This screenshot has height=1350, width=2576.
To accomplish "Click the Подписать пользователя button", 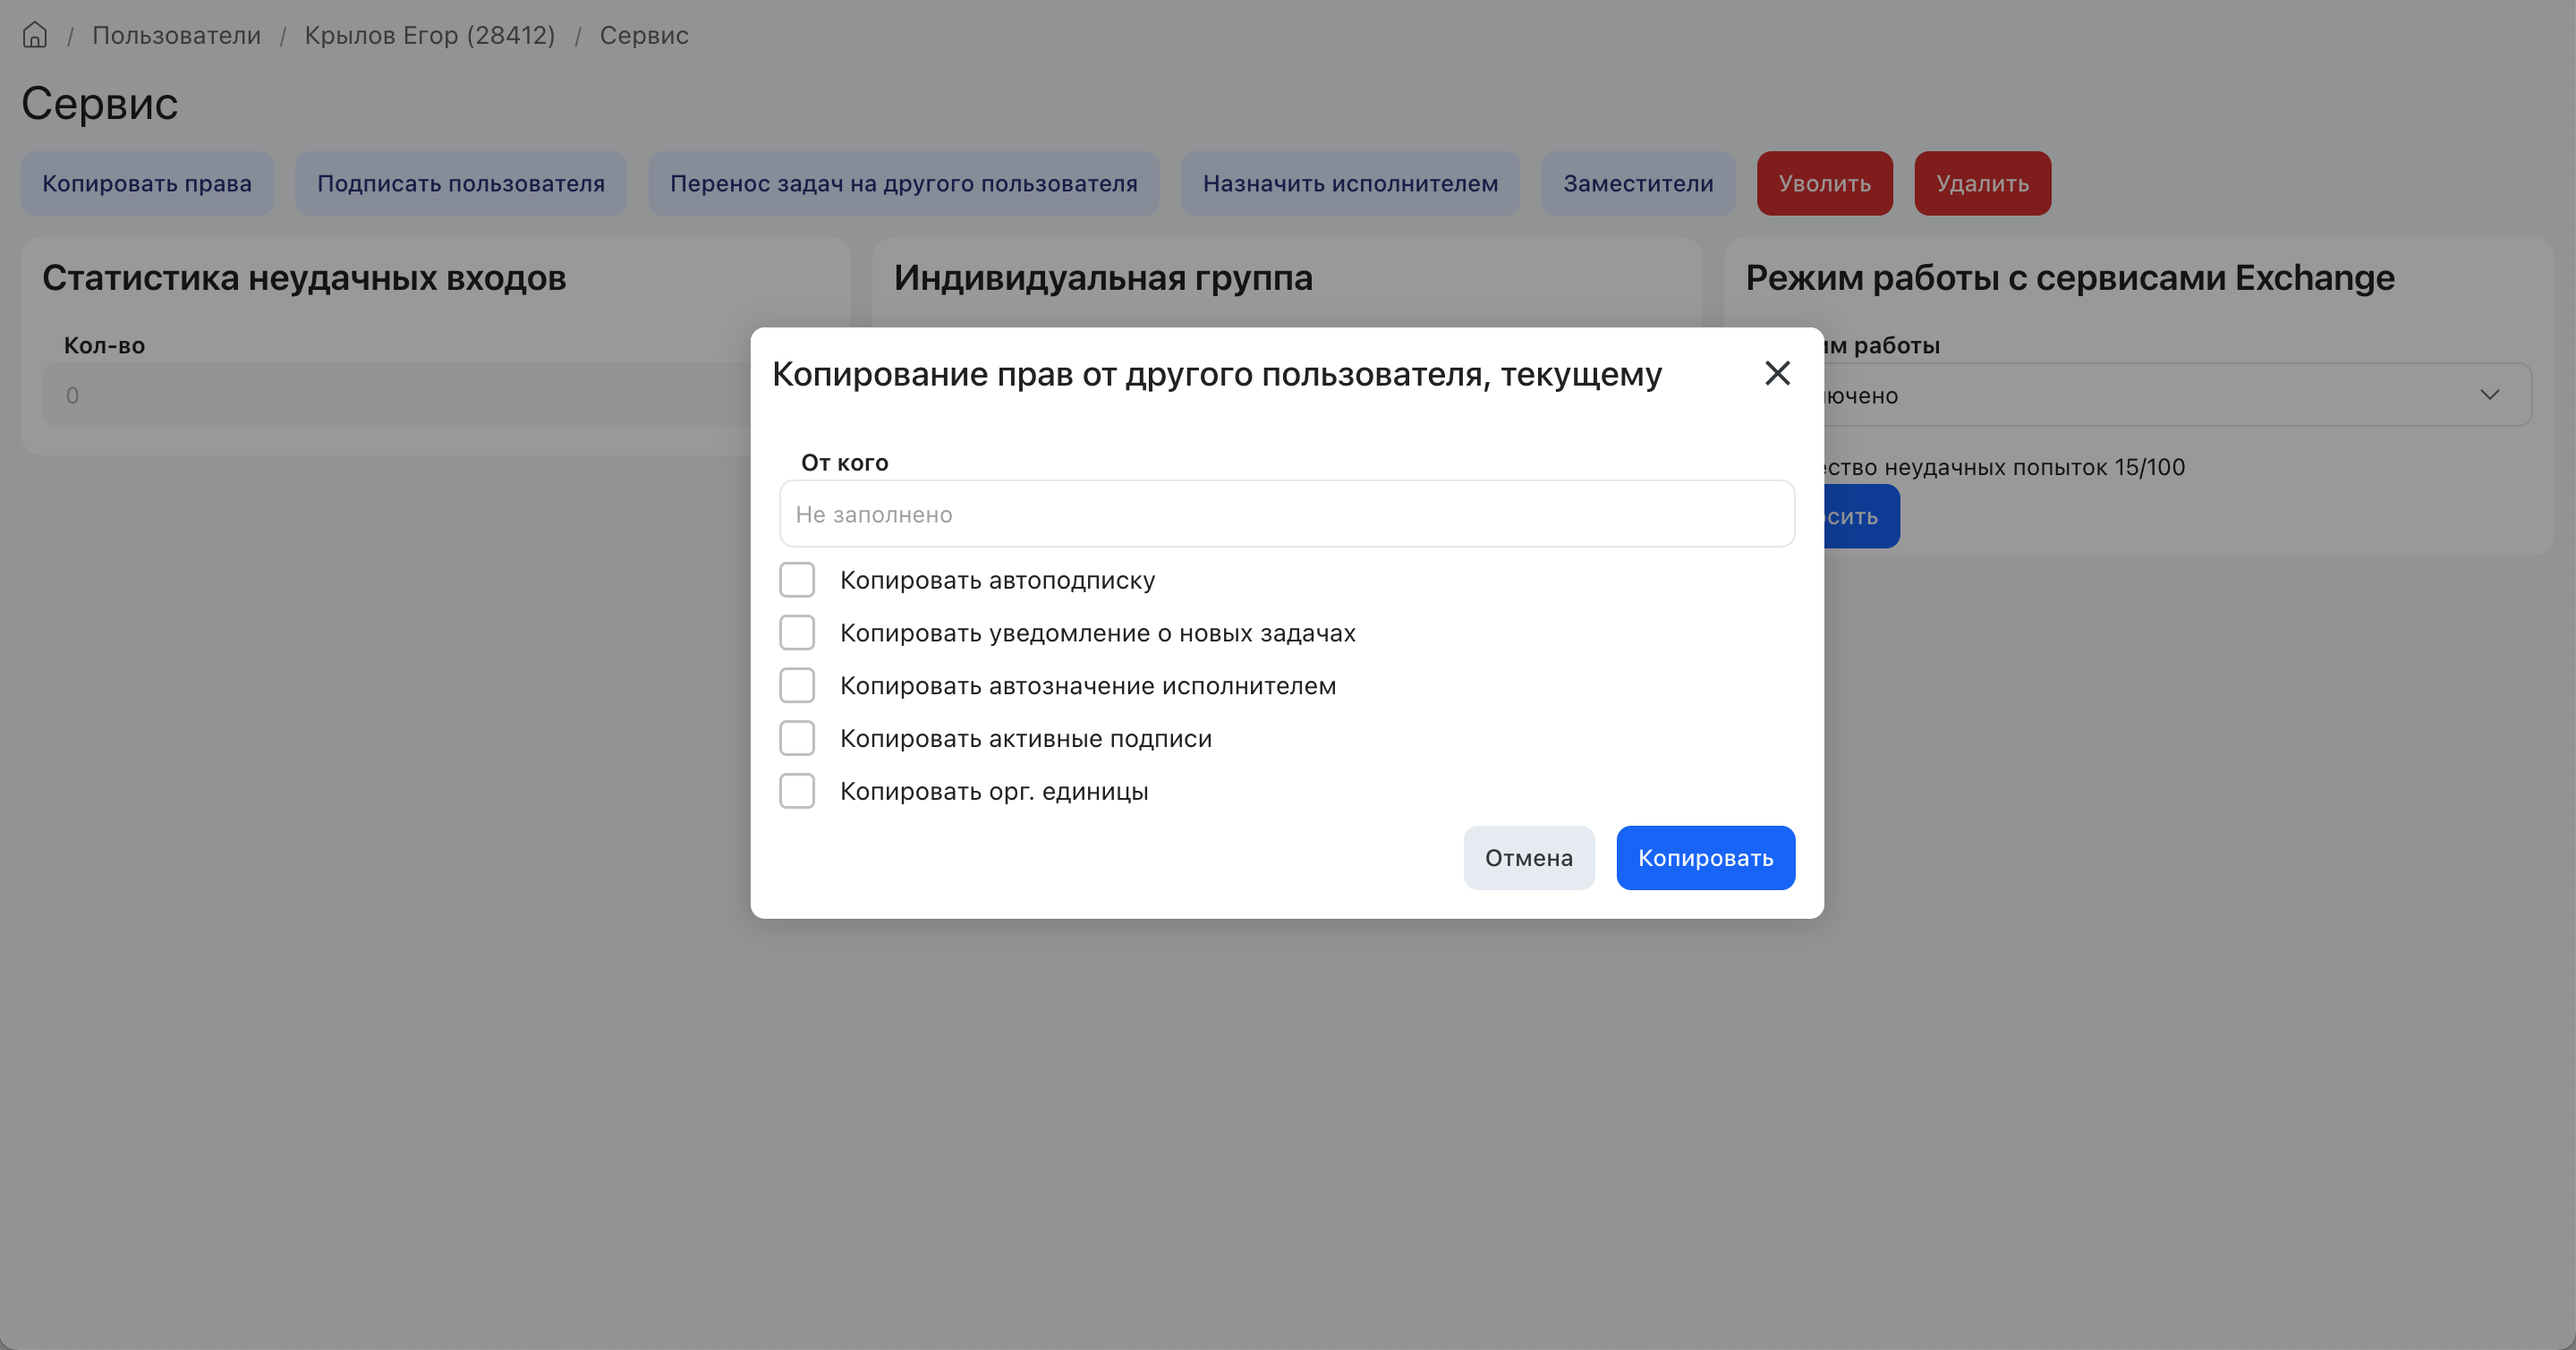I will (461, 183).
